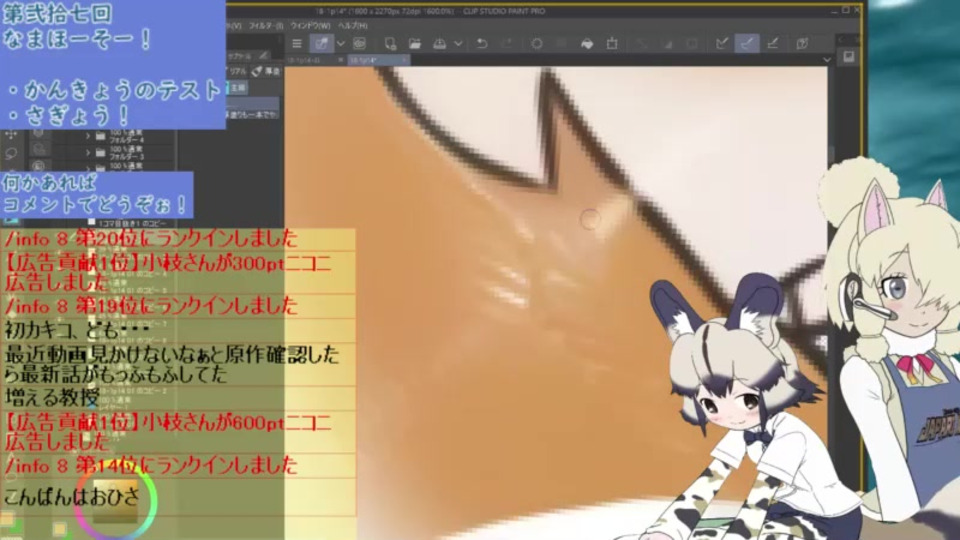The height and width of the screenshot is (540, 960).
Task: Expand the フォルダー 3 layer folder
Action: click(x=88, y=152)
